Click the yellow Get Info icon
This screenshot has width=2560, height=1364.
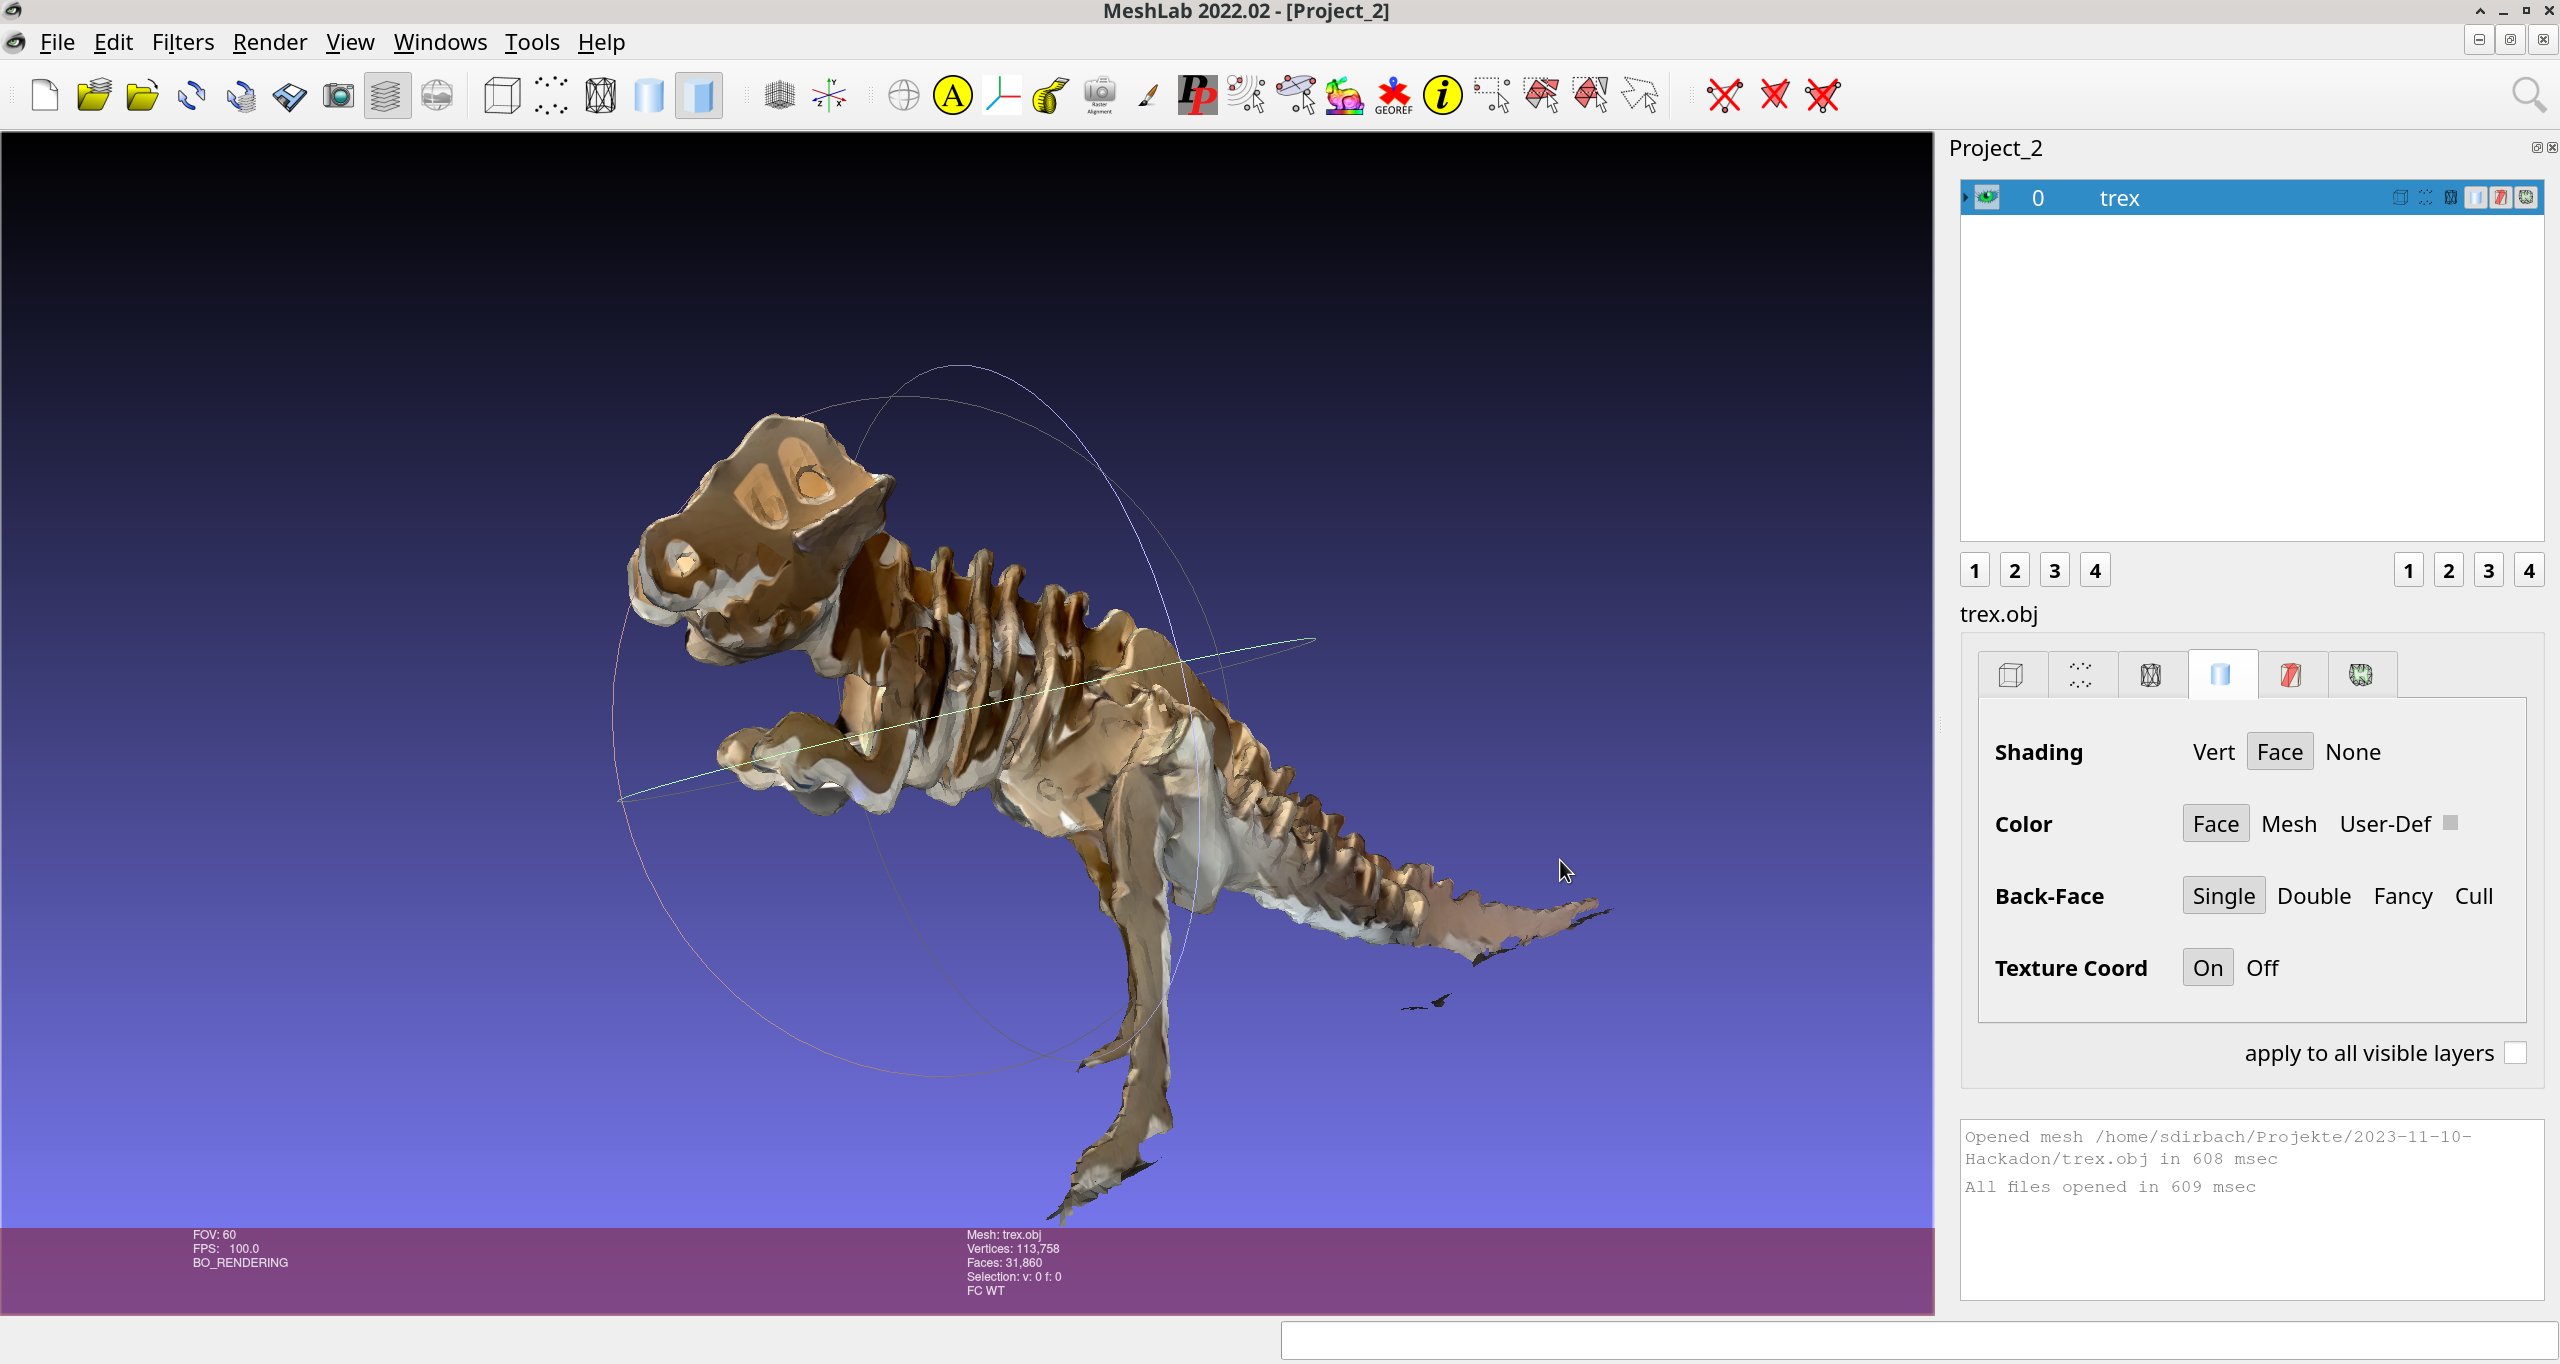coord(1442,96)
